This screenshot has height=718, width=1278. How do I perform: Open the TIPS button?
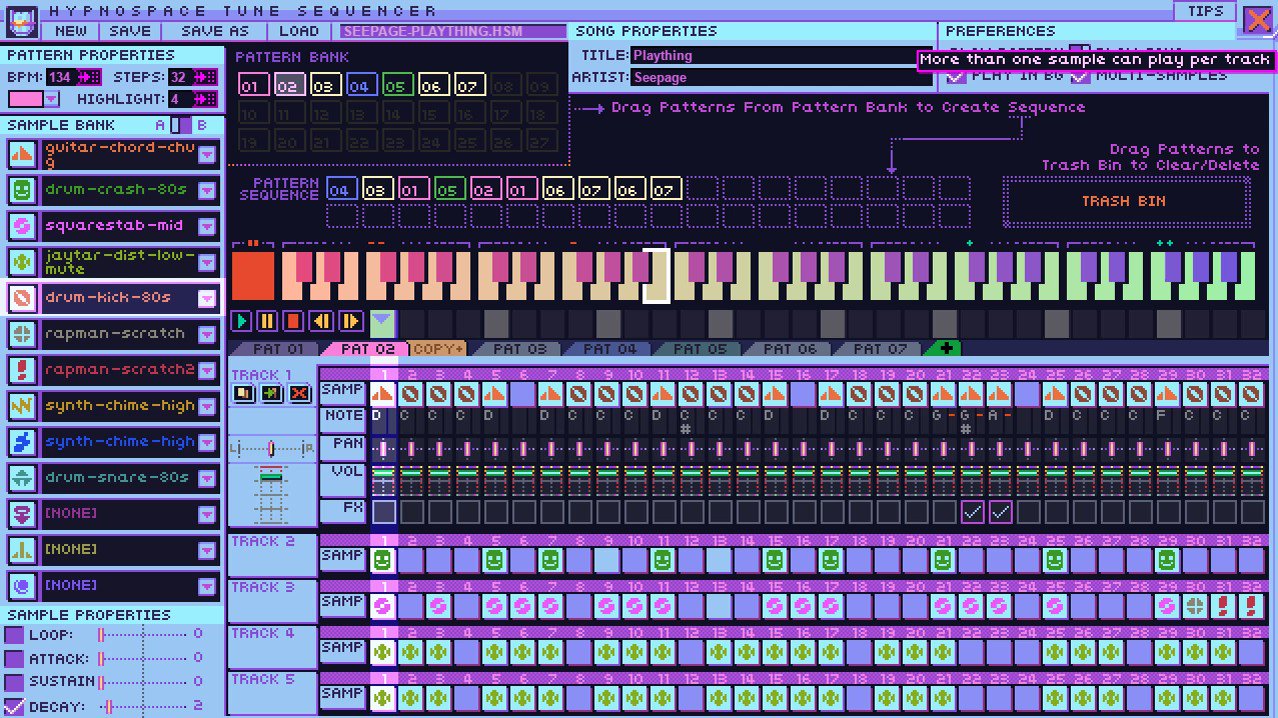(x=1205, y=11)
